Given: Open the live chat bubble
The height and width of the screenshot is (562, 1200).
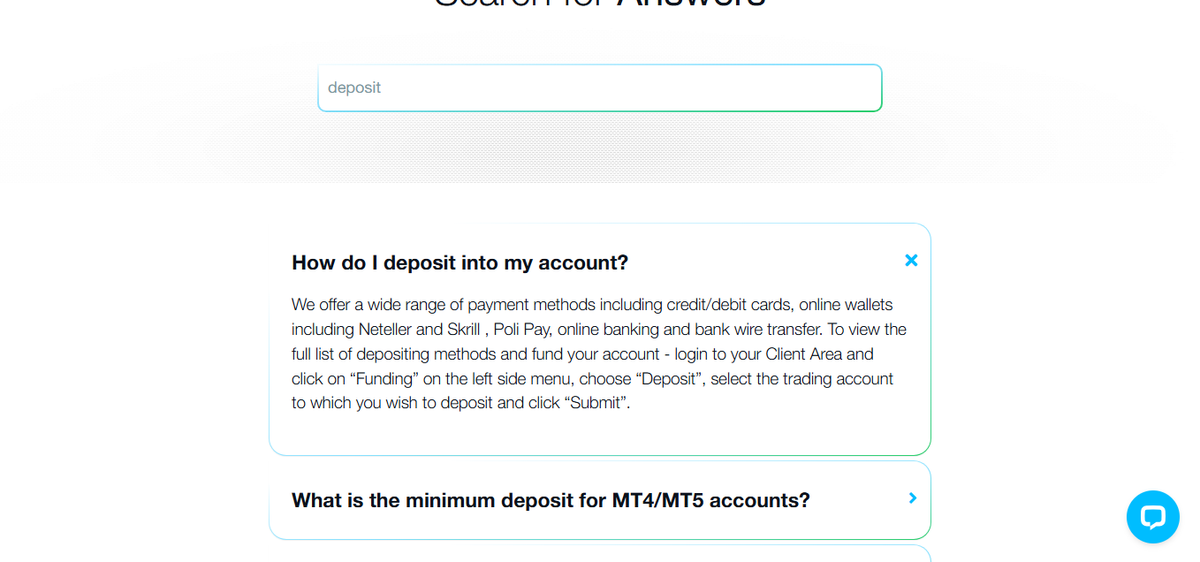Looking at the screenshot, I should (1153, 517).
